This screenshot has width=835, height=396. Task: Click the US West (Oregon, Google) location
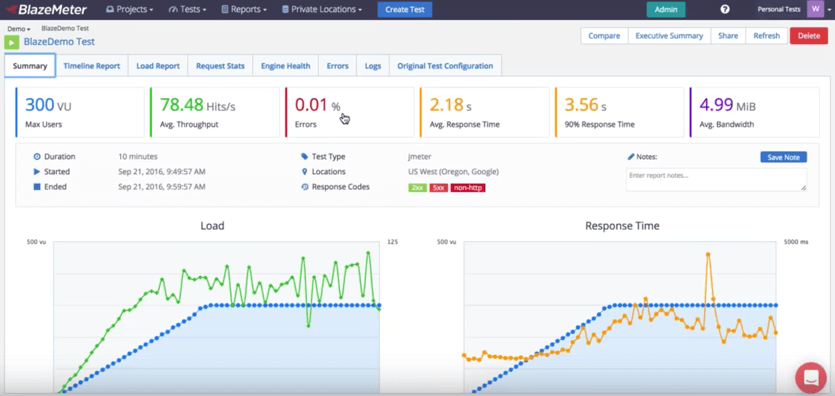pyautogui.click(x=453, y=172)
